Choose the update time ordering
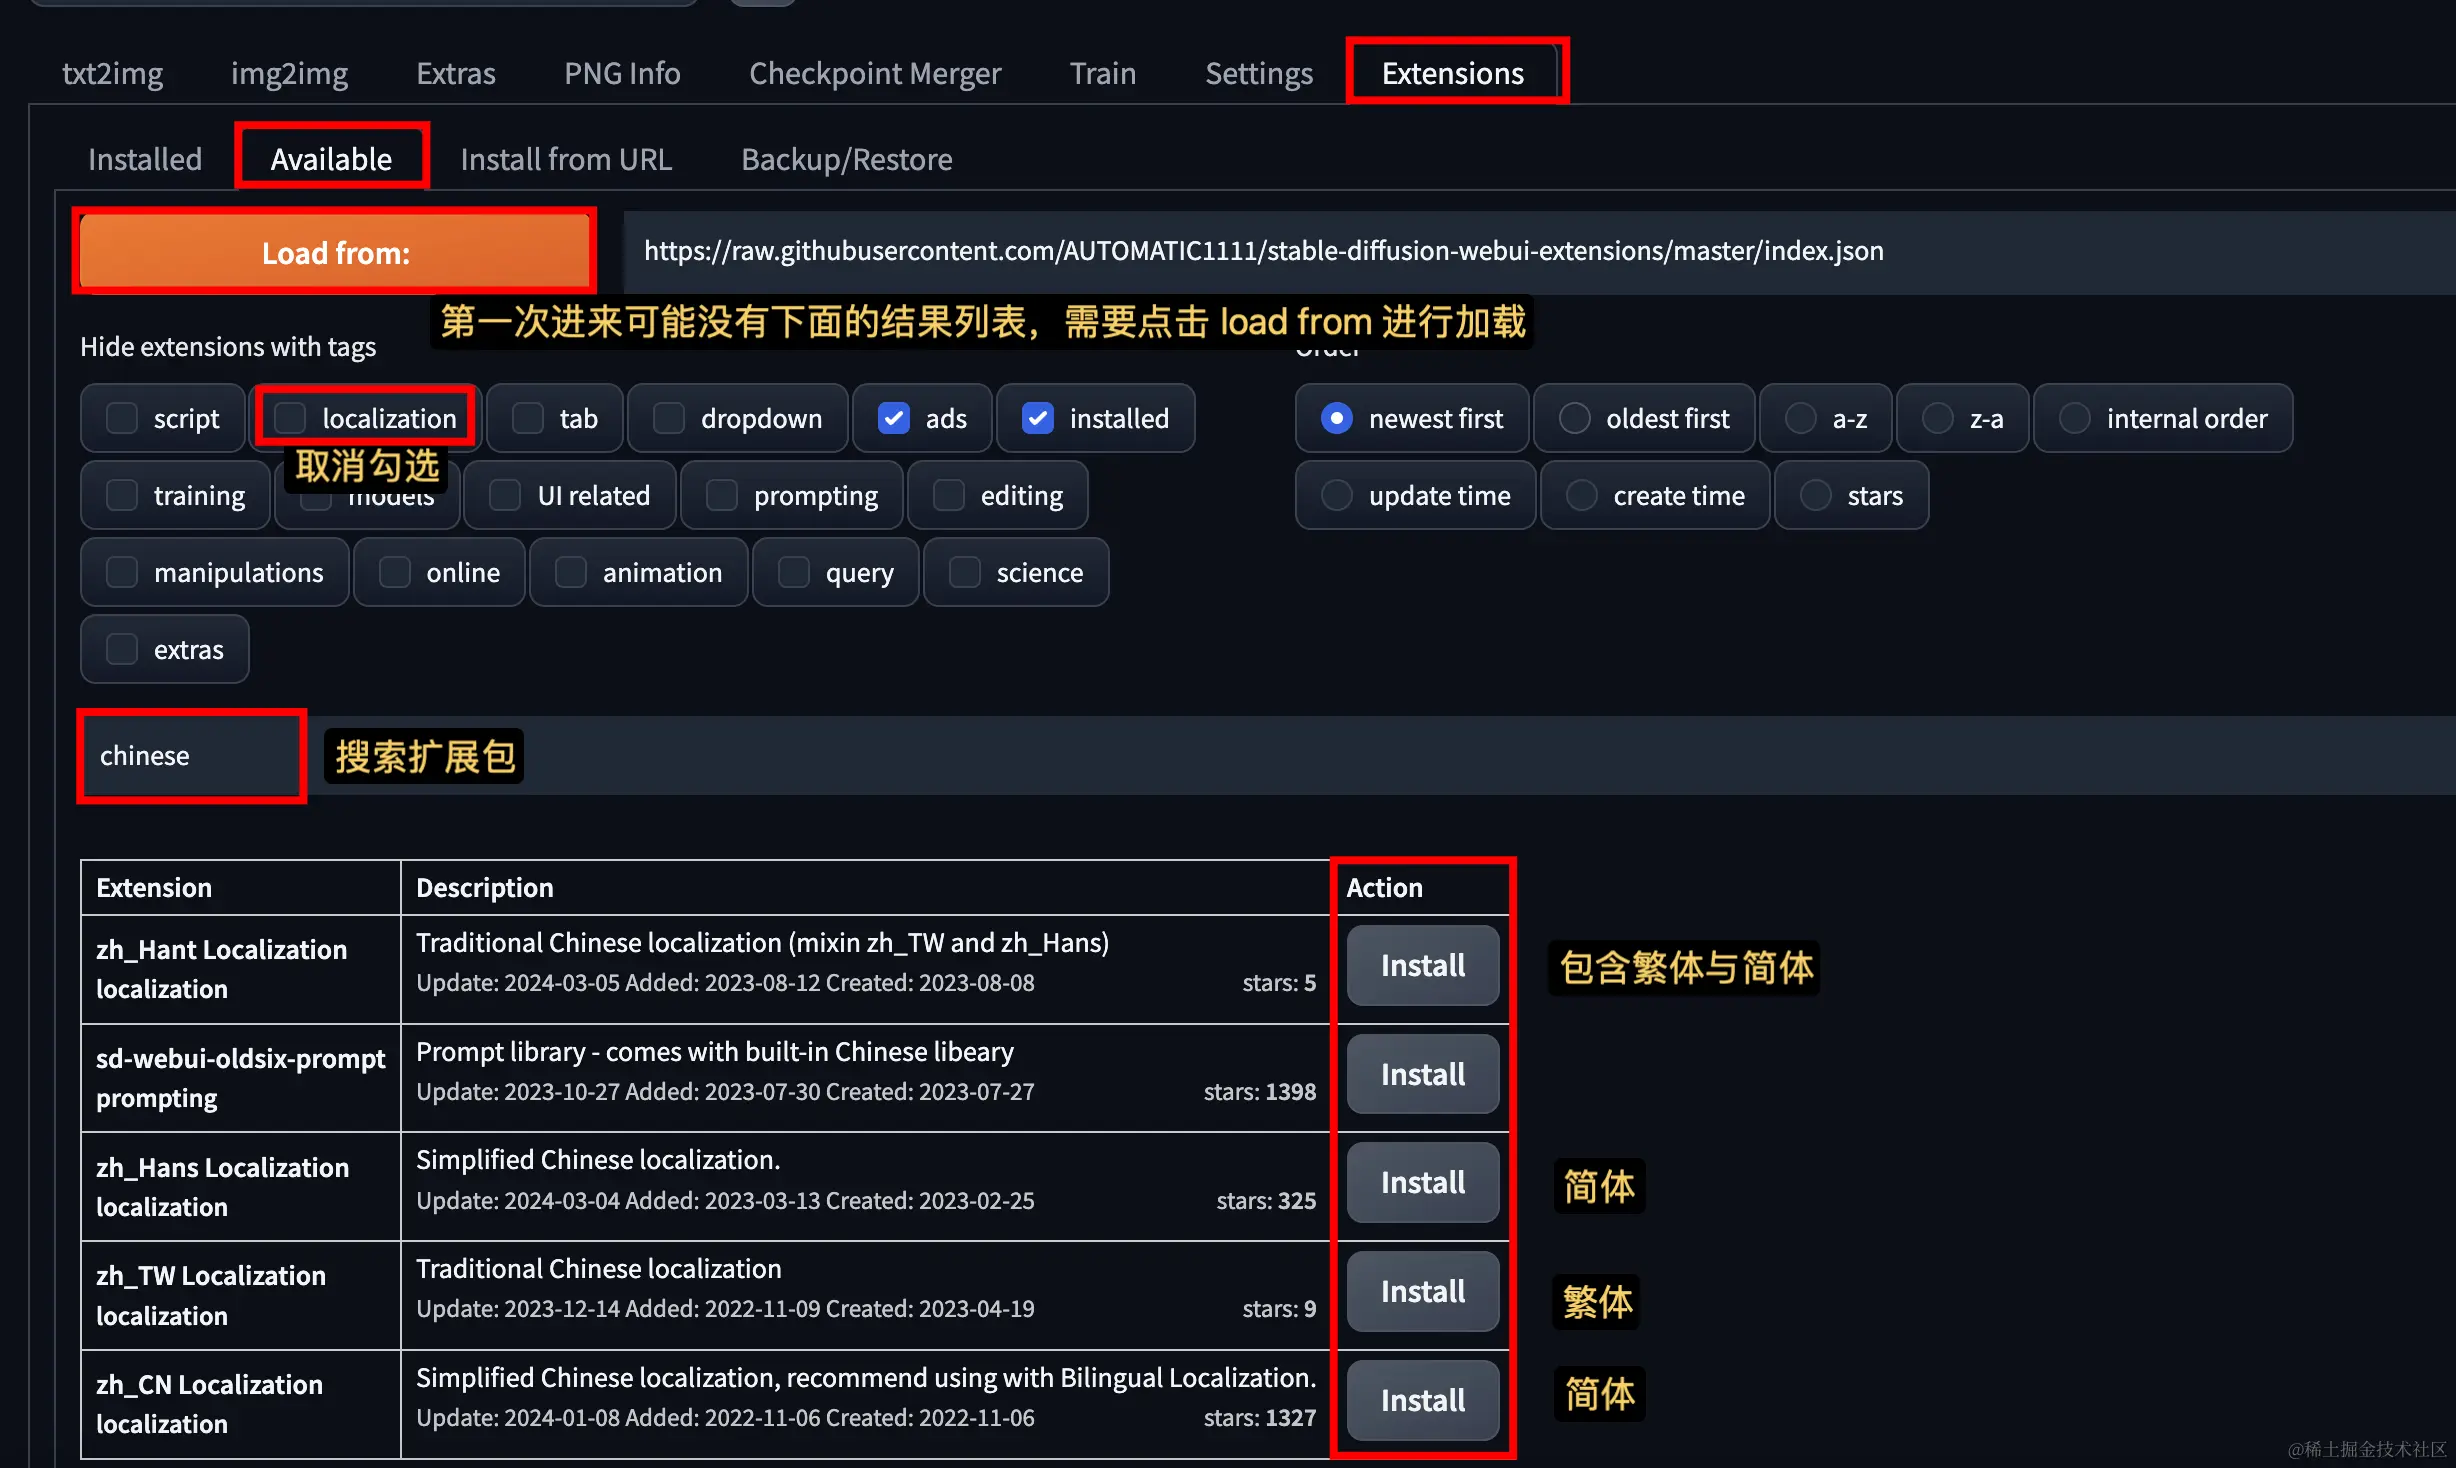 coord(1337,495)
